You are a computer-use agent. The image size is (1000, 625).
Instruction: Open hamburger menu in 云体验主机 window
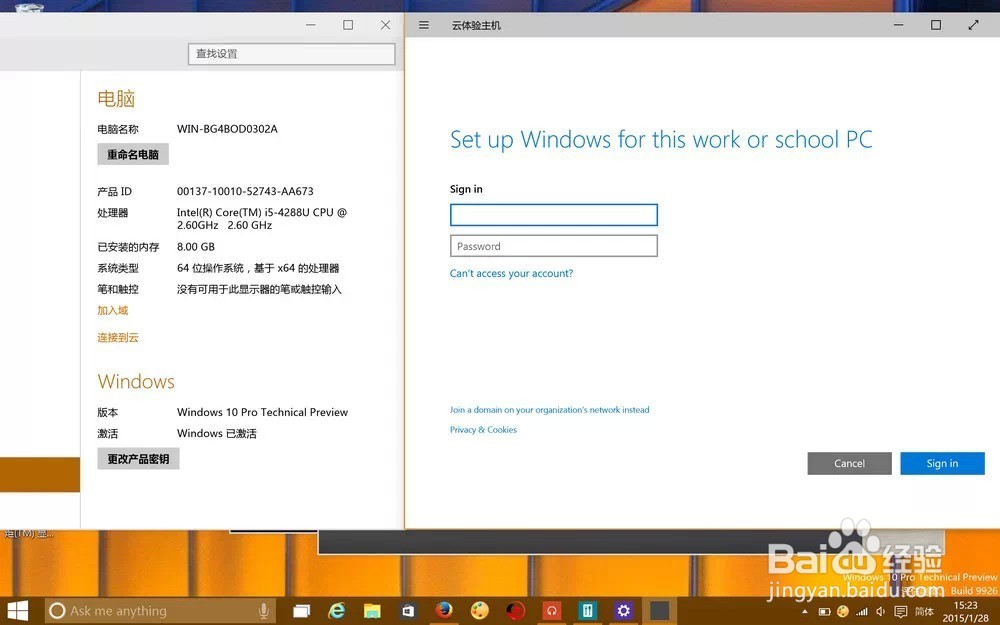(x=423, y=25)
